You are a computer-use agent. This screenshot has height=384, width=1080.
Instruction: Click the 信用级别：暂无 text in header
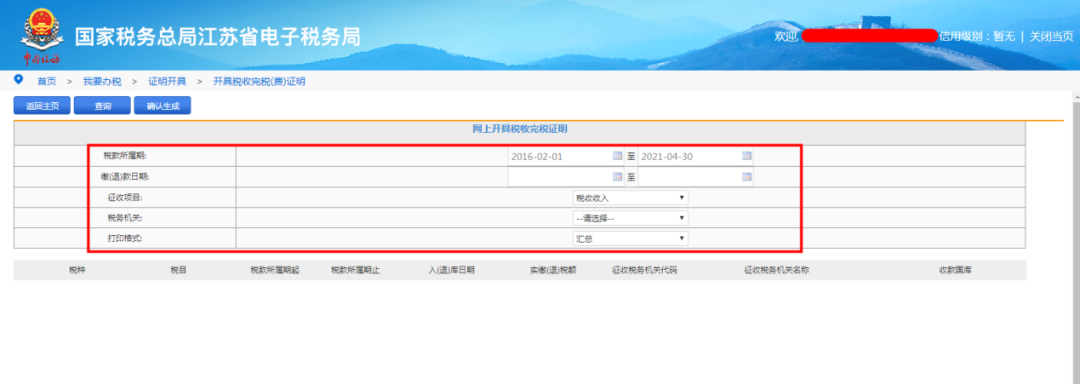(977, 36)
